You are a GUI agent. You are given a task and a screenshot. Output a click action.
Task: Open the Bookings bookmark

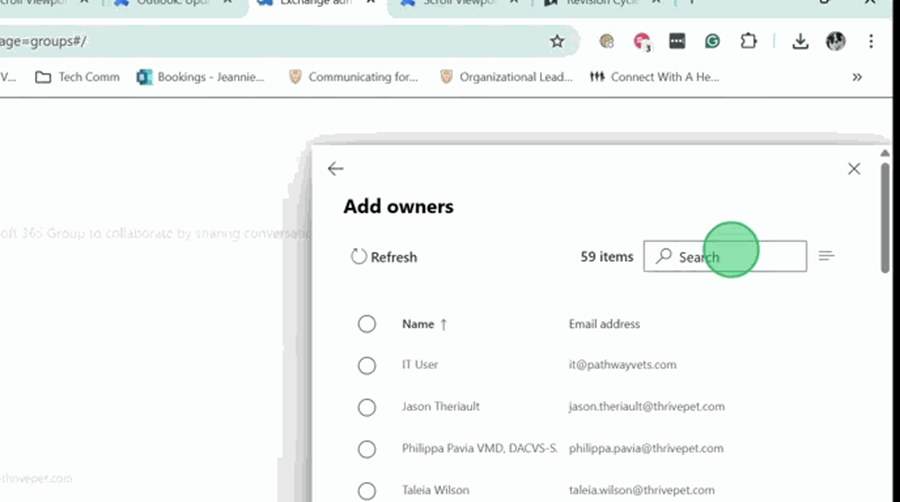200,77
